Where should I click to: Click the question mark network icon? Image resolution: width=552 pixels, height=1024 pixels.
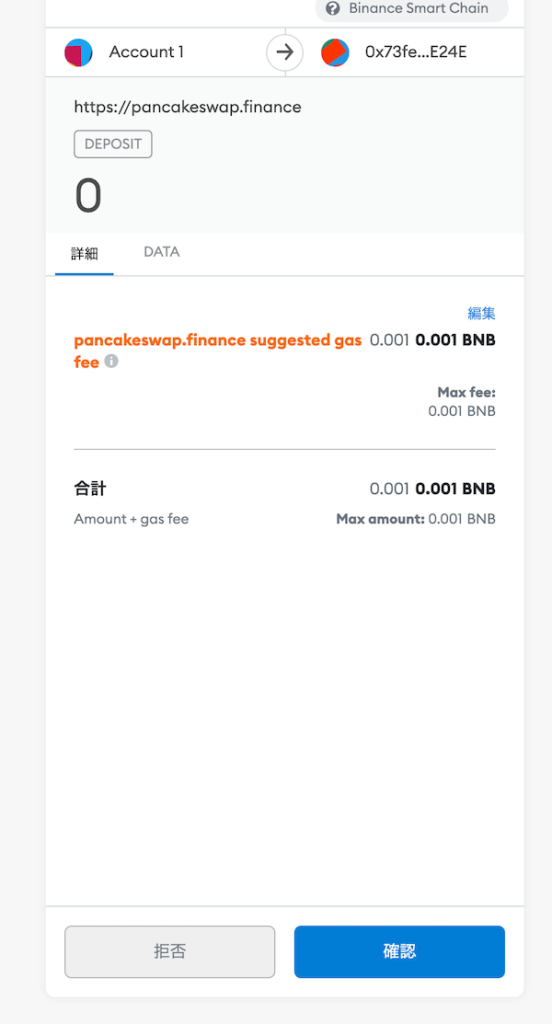click(333, 8)
